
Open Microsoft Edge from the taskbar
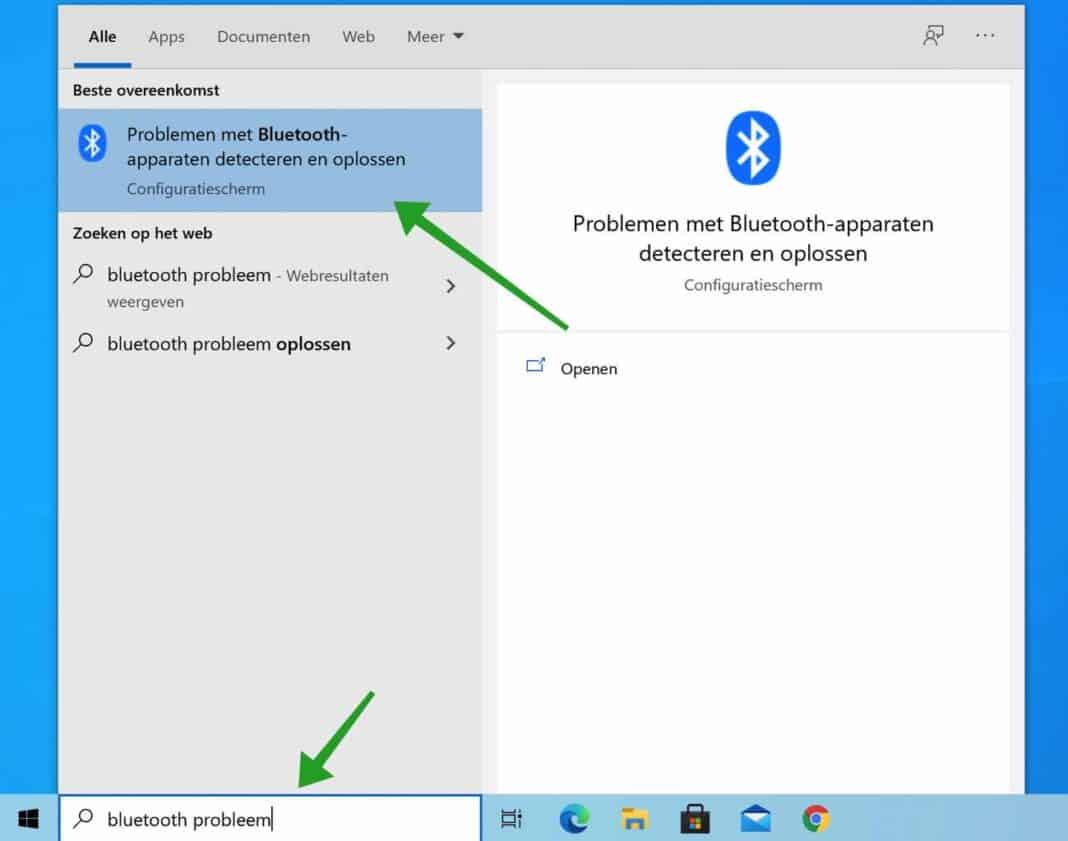pos(573,818)
